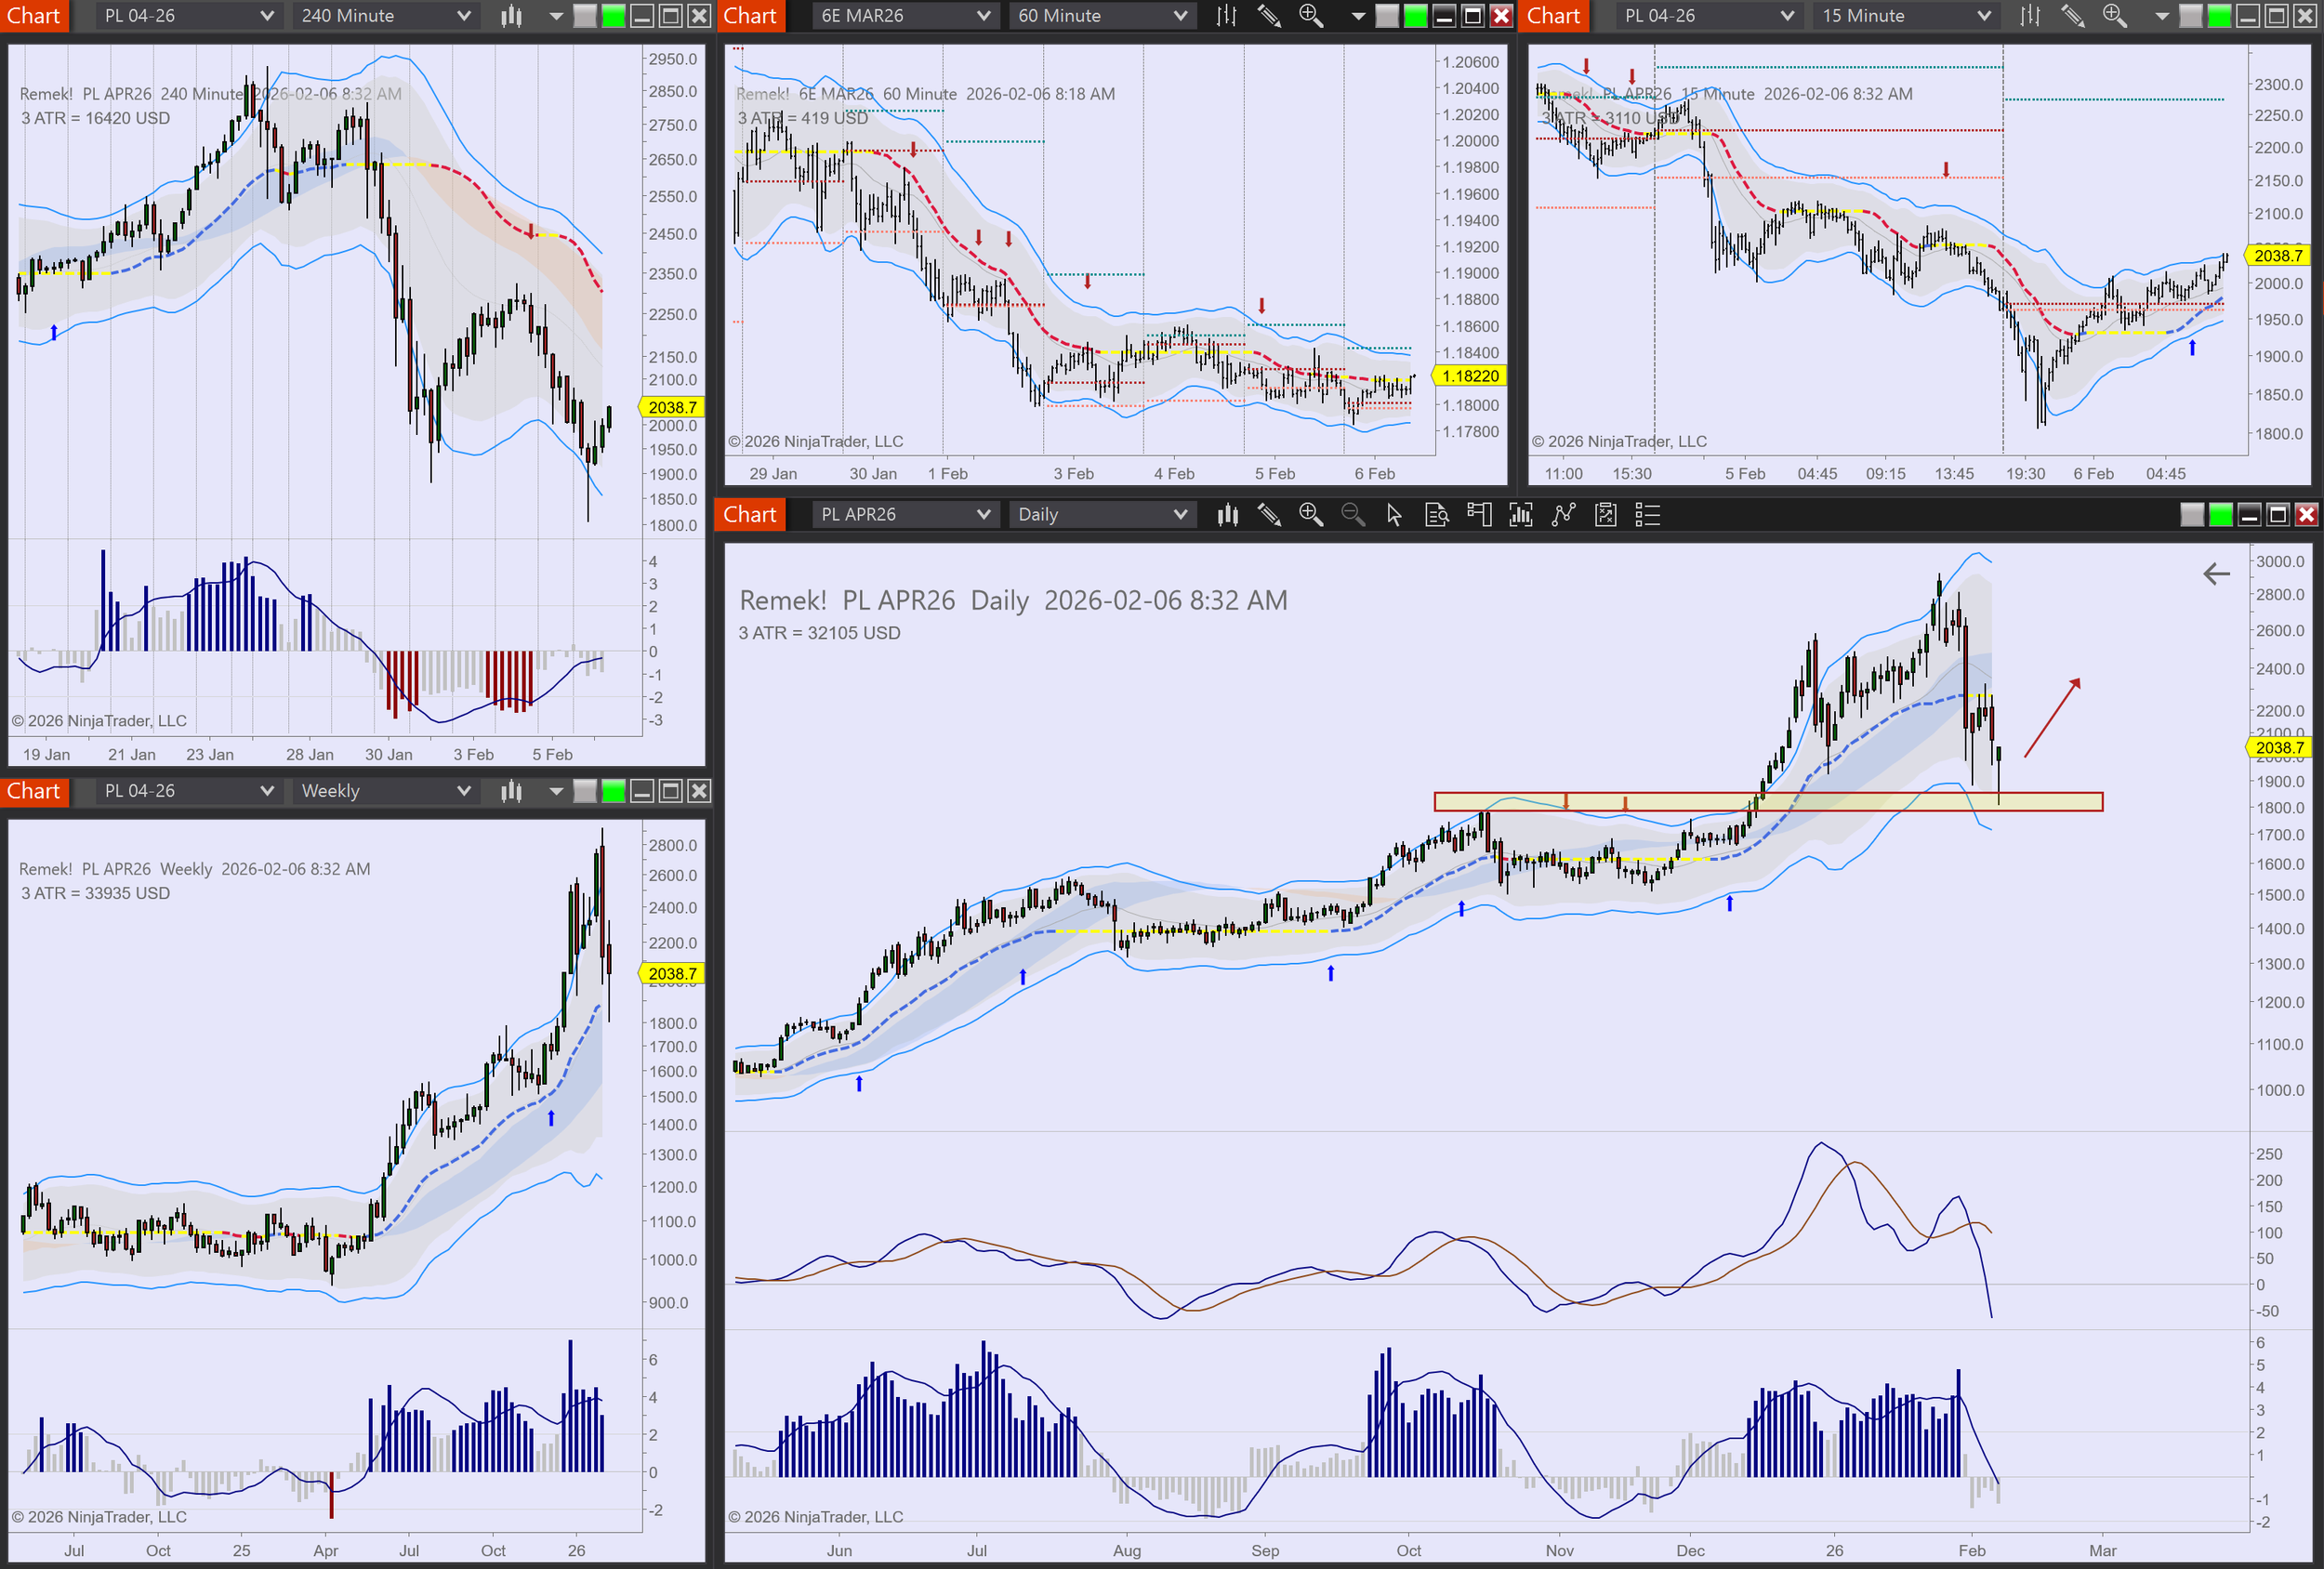The height and width of the screenshot is (1569, 2324).
Task: Toggle gray instrument link button on Daily chart
Action: tap(2191, 515)
